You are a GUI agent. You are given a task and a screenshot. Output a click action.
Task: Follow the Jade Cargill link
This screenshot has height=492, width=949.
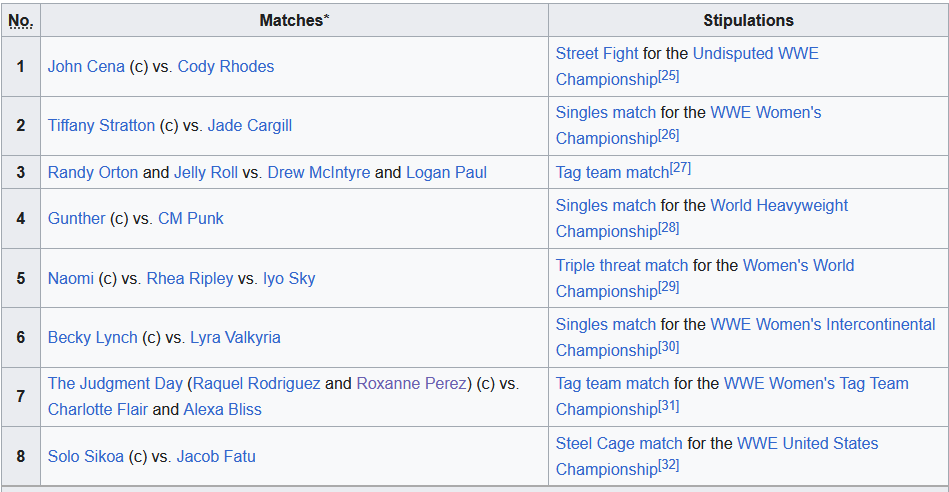pyautogui.click(x=250, y=125)
